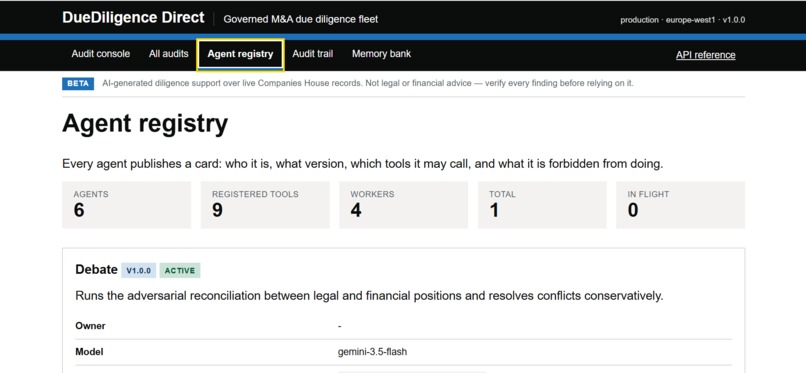Select the Agent registry tab
The width and height of the screenshot is (806, 373).
(240, 54)
